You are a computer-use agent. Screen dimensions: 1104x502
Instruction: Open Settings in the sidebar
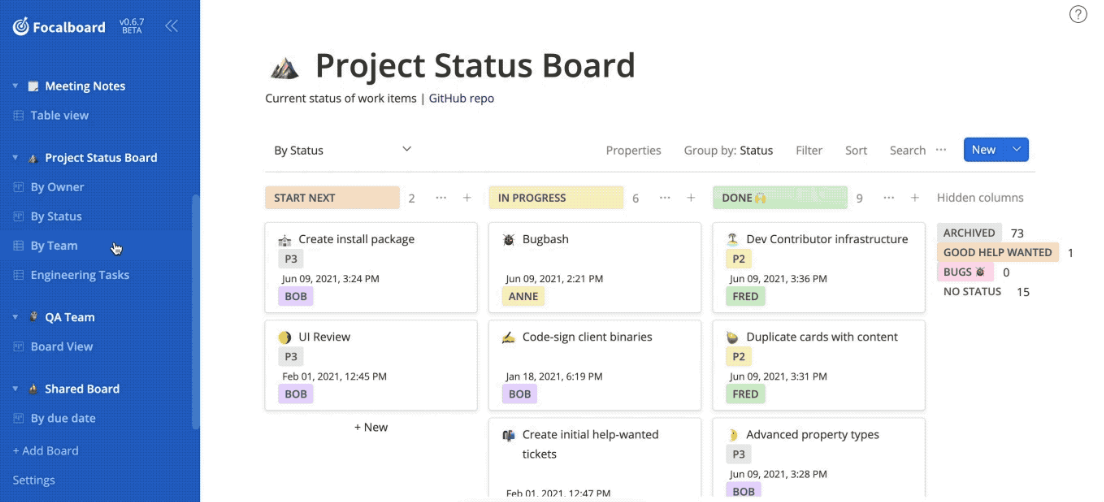[34, 480]
